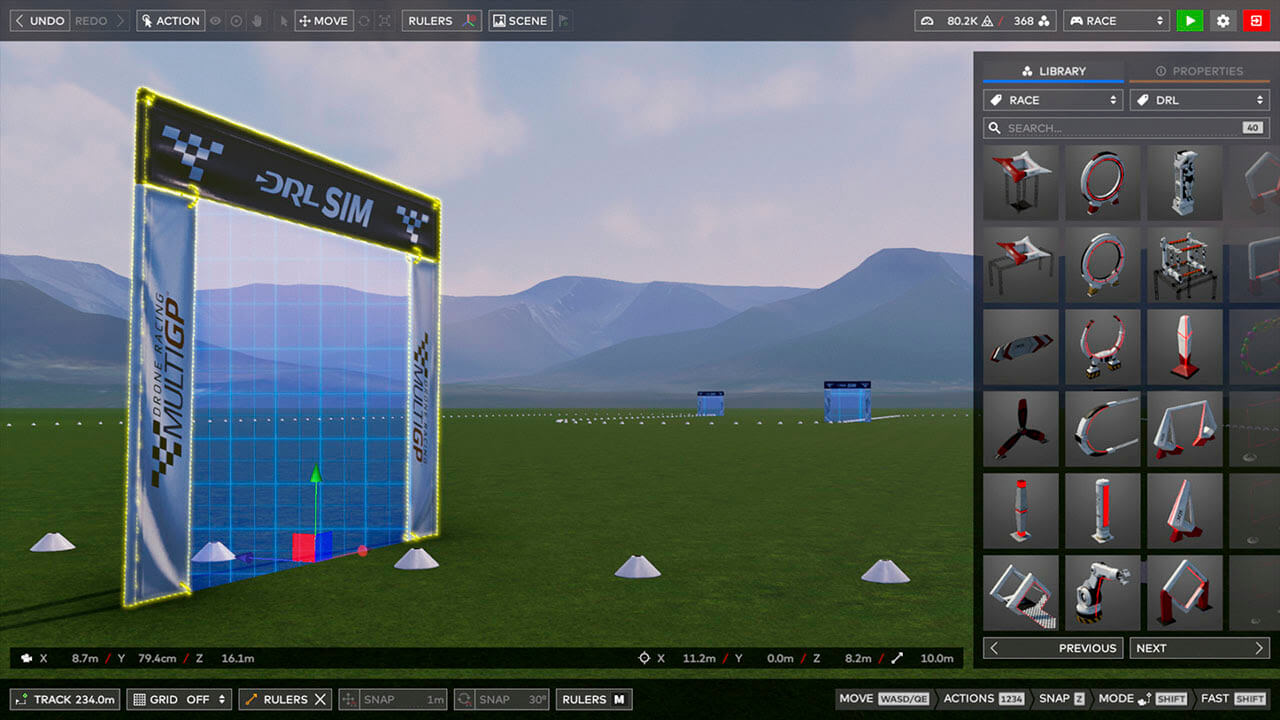Toggle Grid off setting in bottom bar
This screenshot has height=720, width=1280.
(178, 699)
